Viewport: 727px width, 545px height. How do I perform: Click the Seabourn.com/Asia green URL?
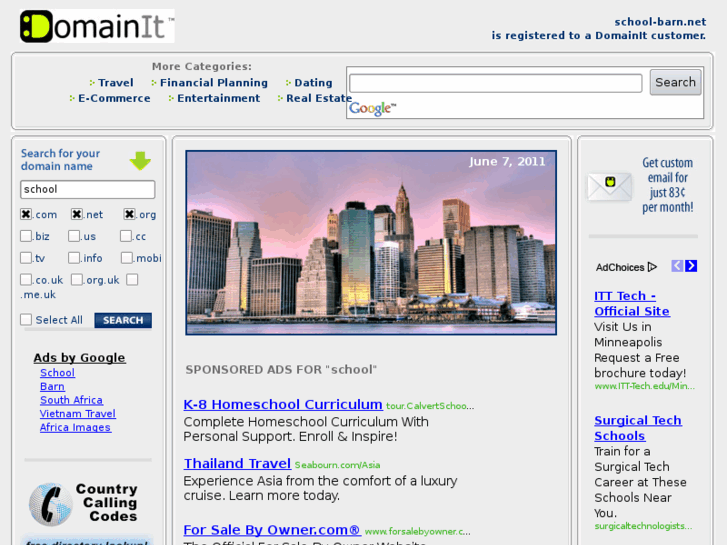(338, 465)
